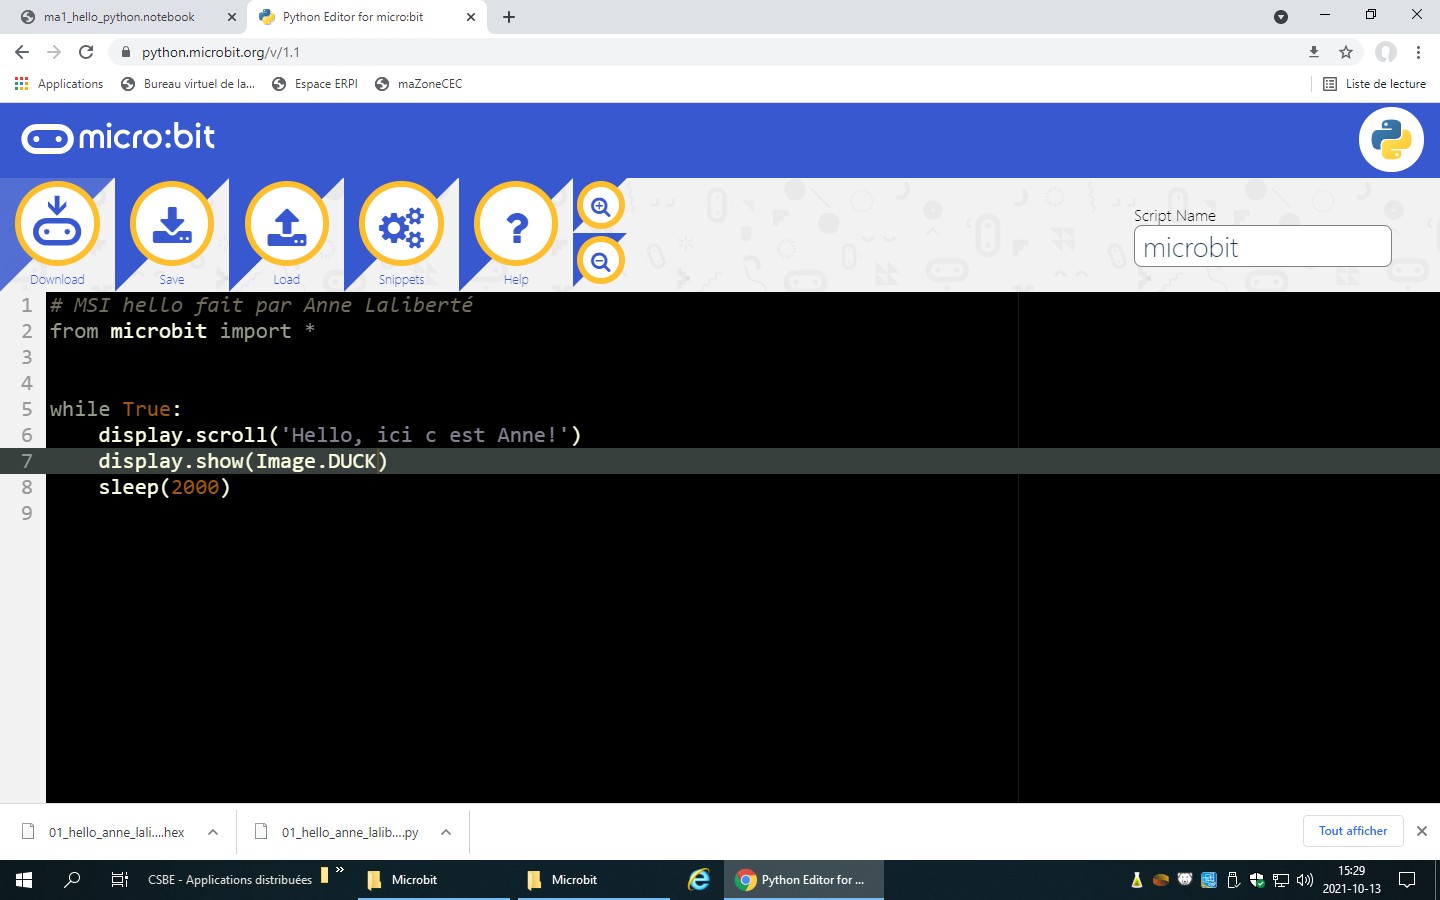Open Task View on taskbar
The width and height of the screenshot is (1440, 900).
119,880
